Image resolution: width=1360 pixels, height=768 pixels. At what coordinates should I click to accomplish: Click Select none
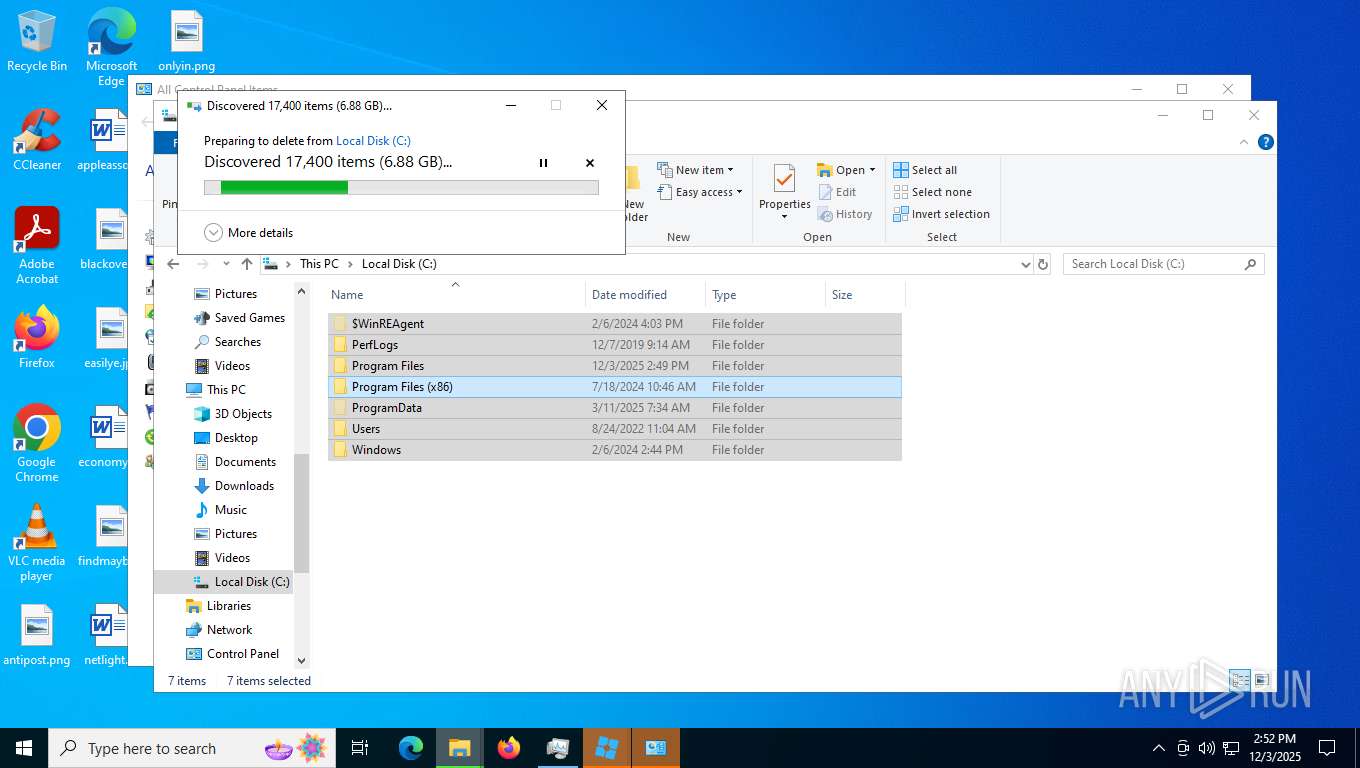point(932,192)
